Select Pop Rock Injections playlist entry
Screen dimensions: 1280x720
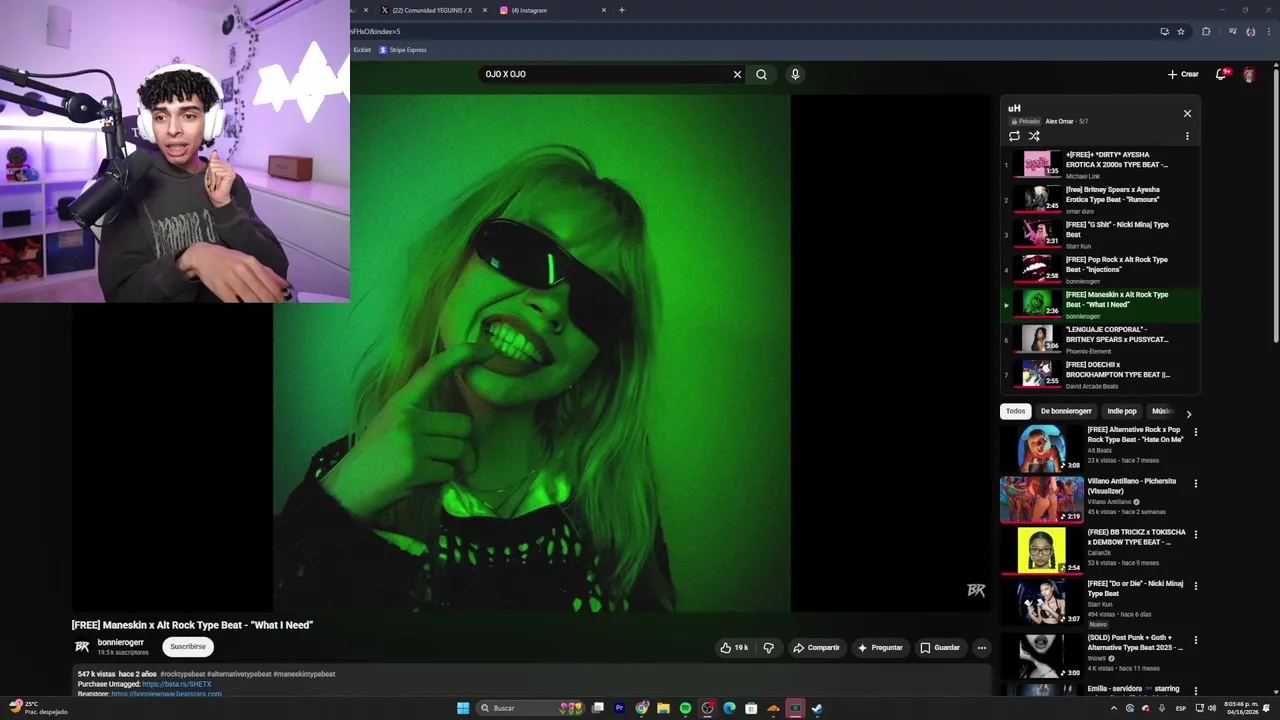[x=1100, y=269]
